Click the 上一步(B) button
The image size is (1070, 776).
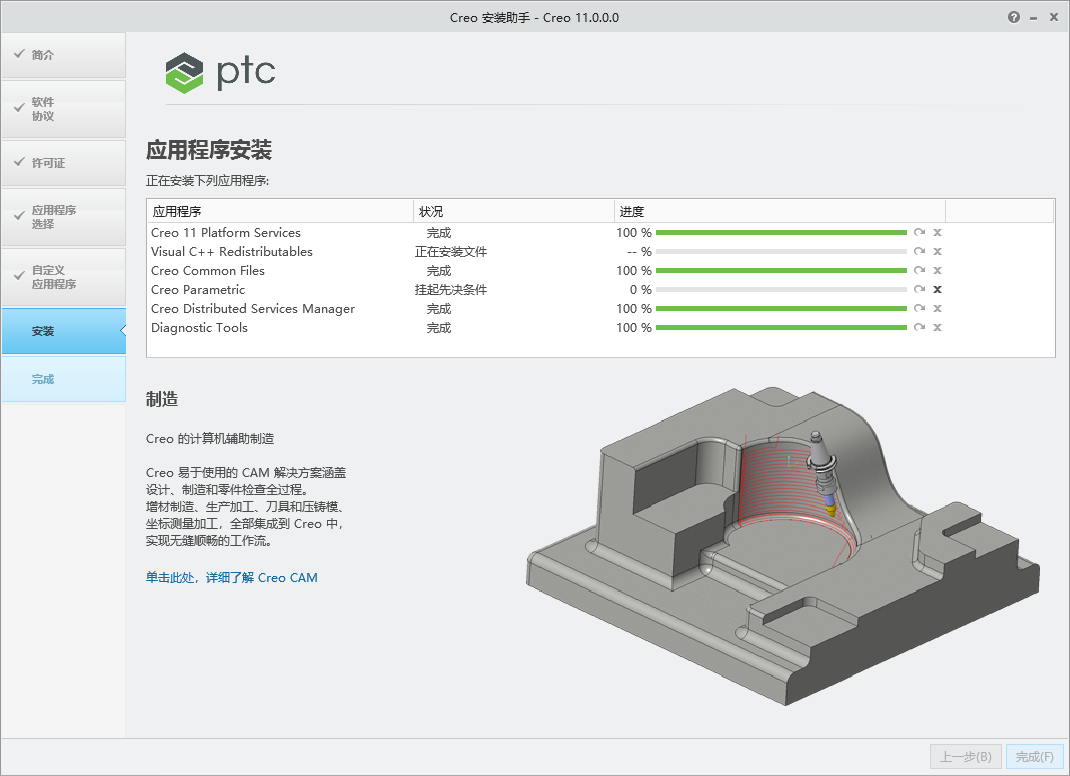[x=966, y=757]
